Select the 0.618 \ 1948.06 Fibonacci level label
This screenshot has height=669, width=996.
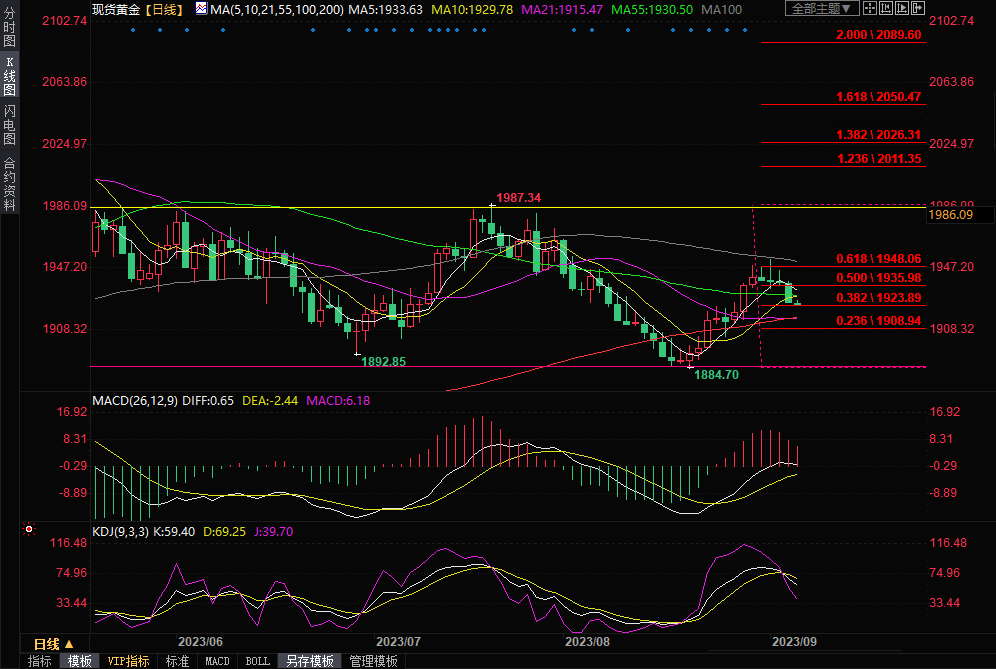(879, 258)
